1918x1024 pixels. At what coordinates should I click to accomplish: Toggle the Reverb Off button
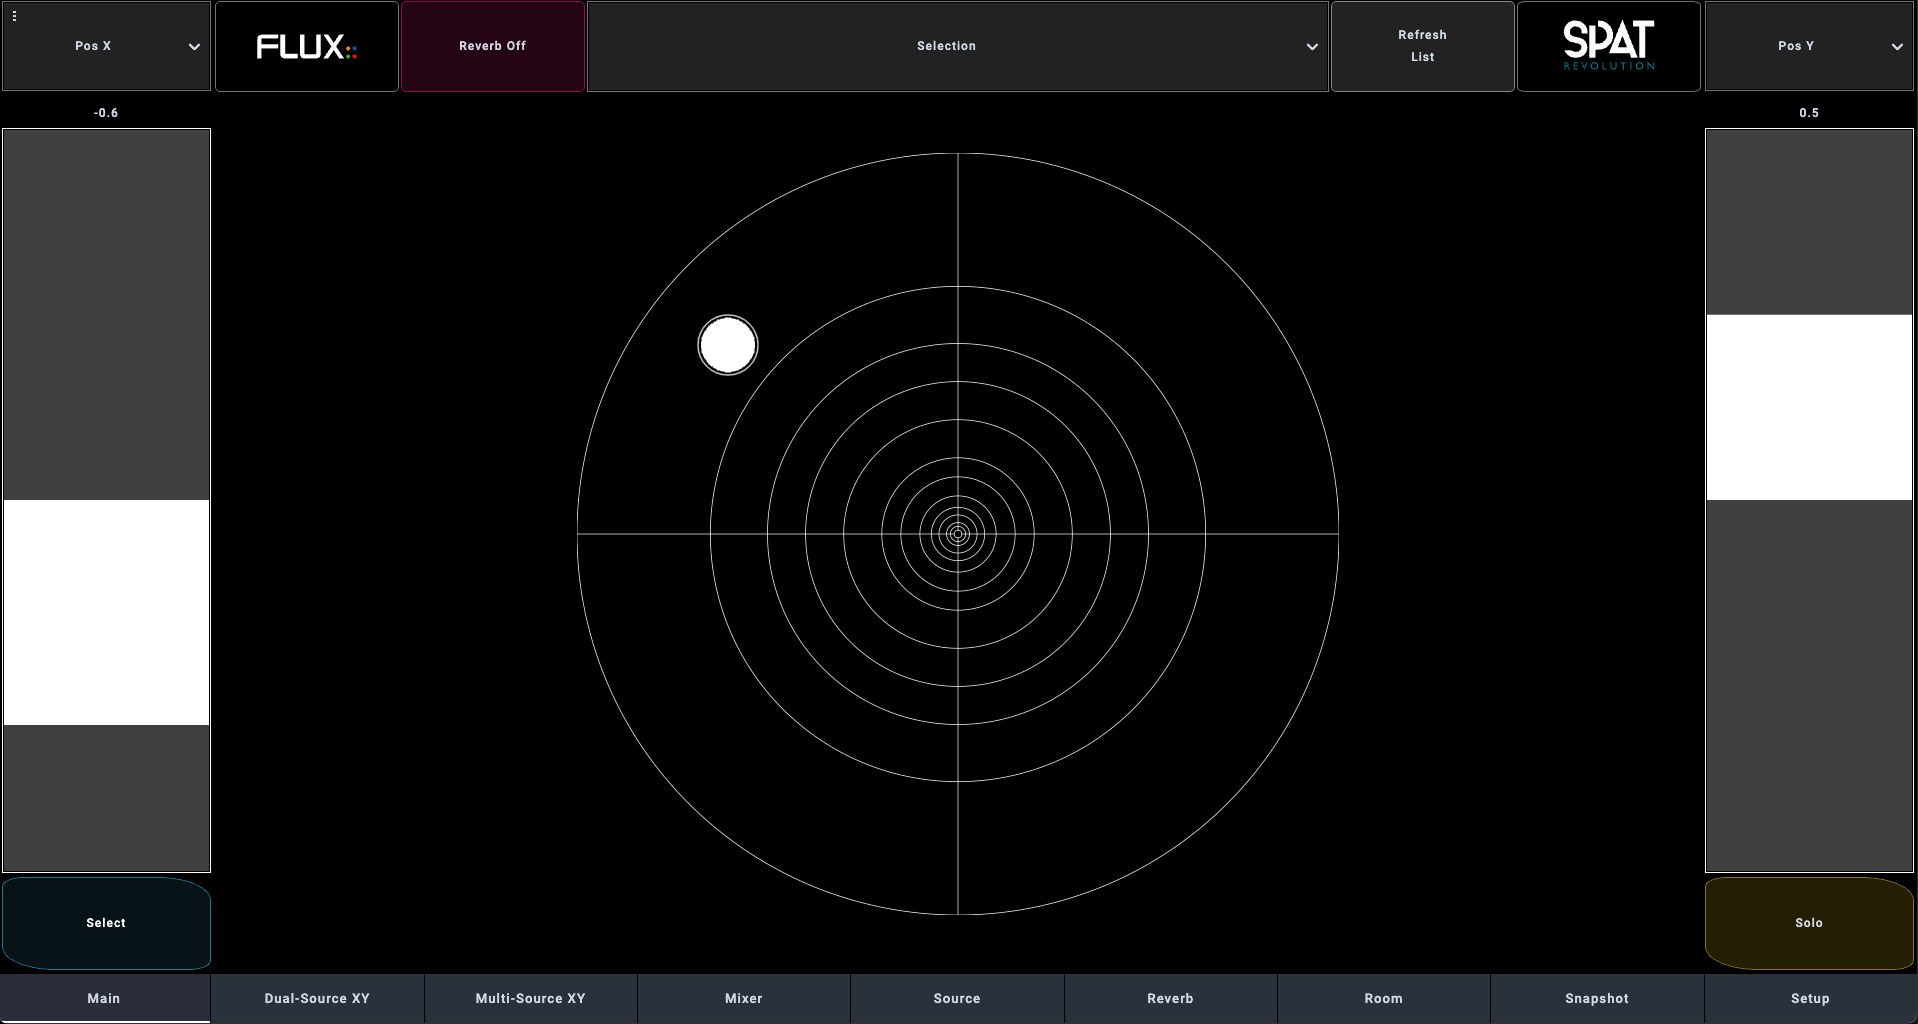pyautogui.click(x=493, y=47)
